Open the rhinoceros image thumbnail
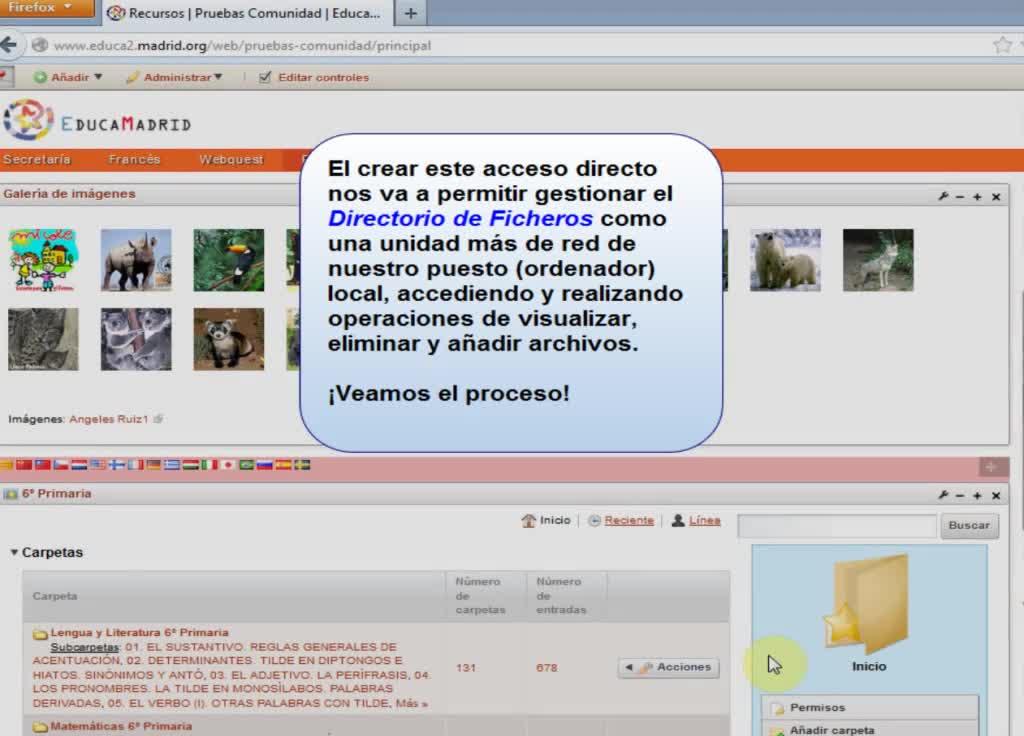 (x=136, y=260)
